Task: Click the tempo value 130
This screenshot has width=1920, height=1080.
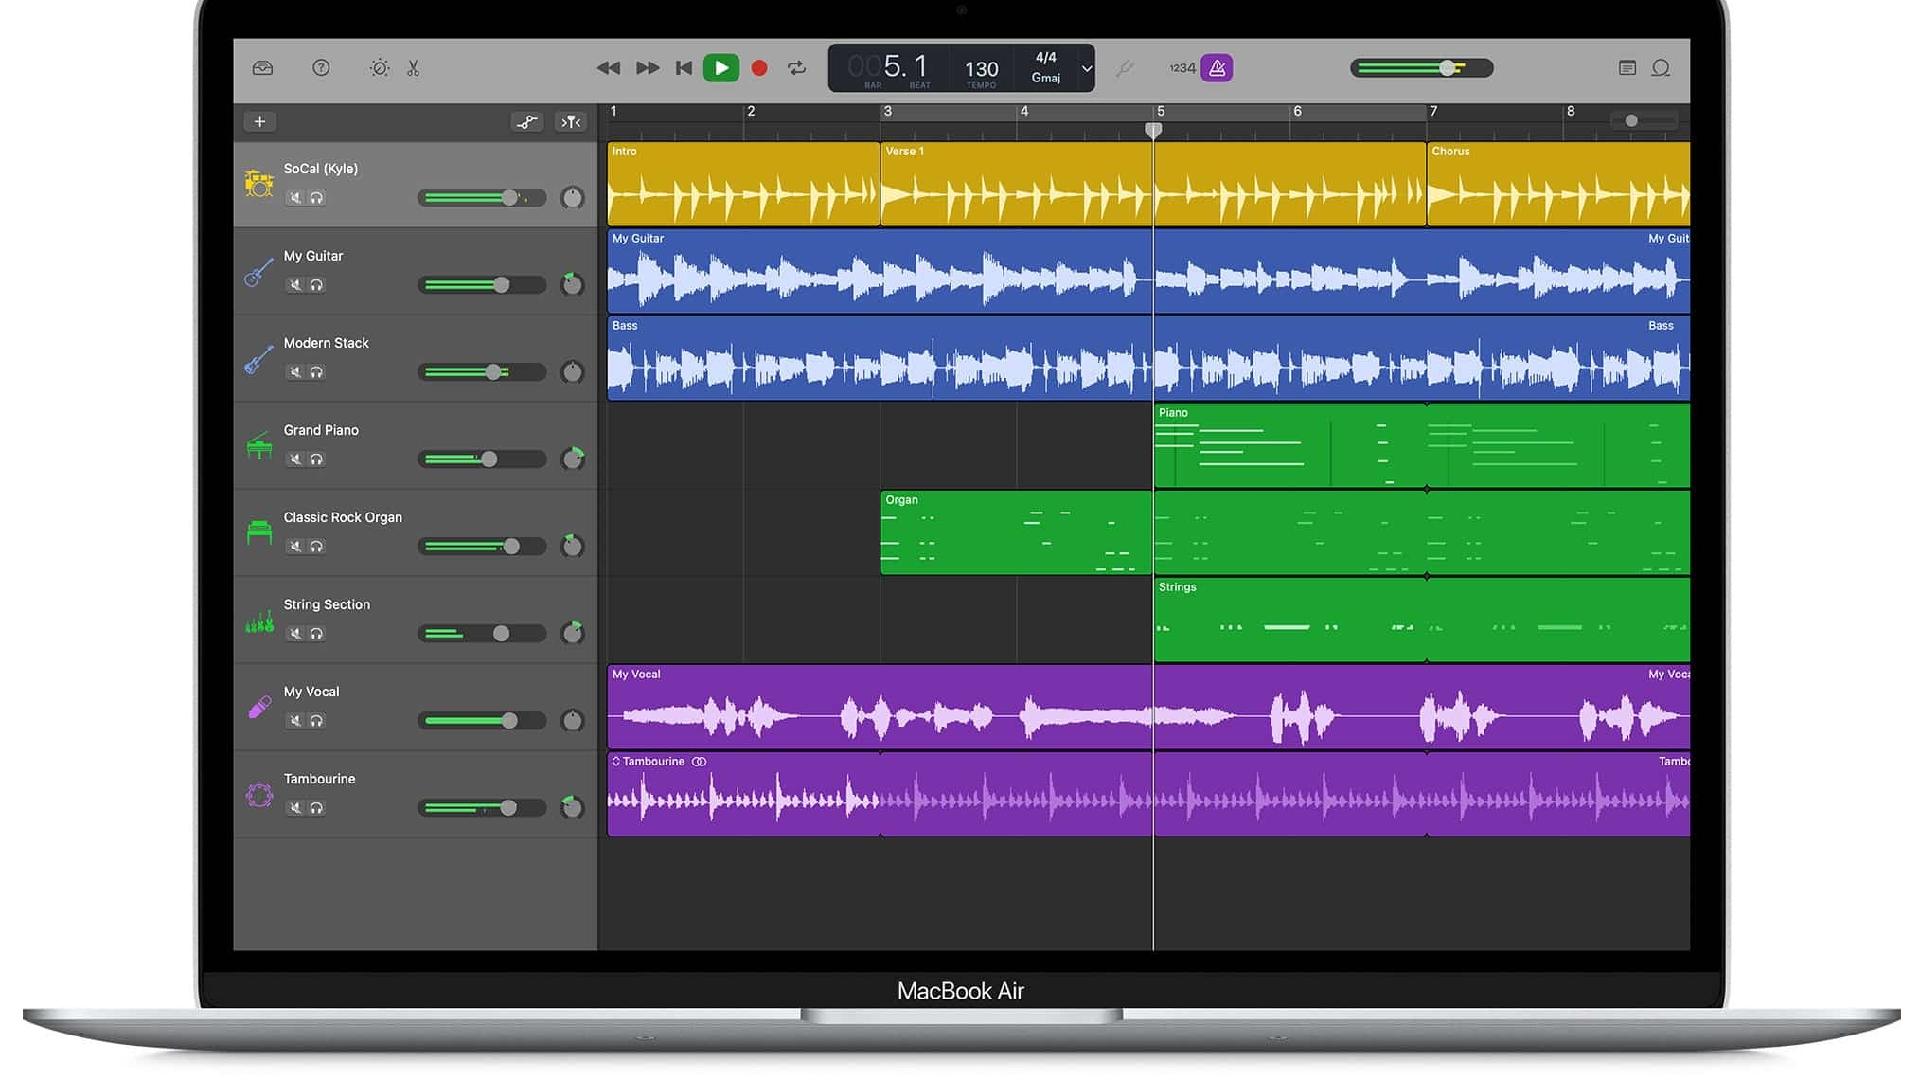Action: [x=981, y=68]
